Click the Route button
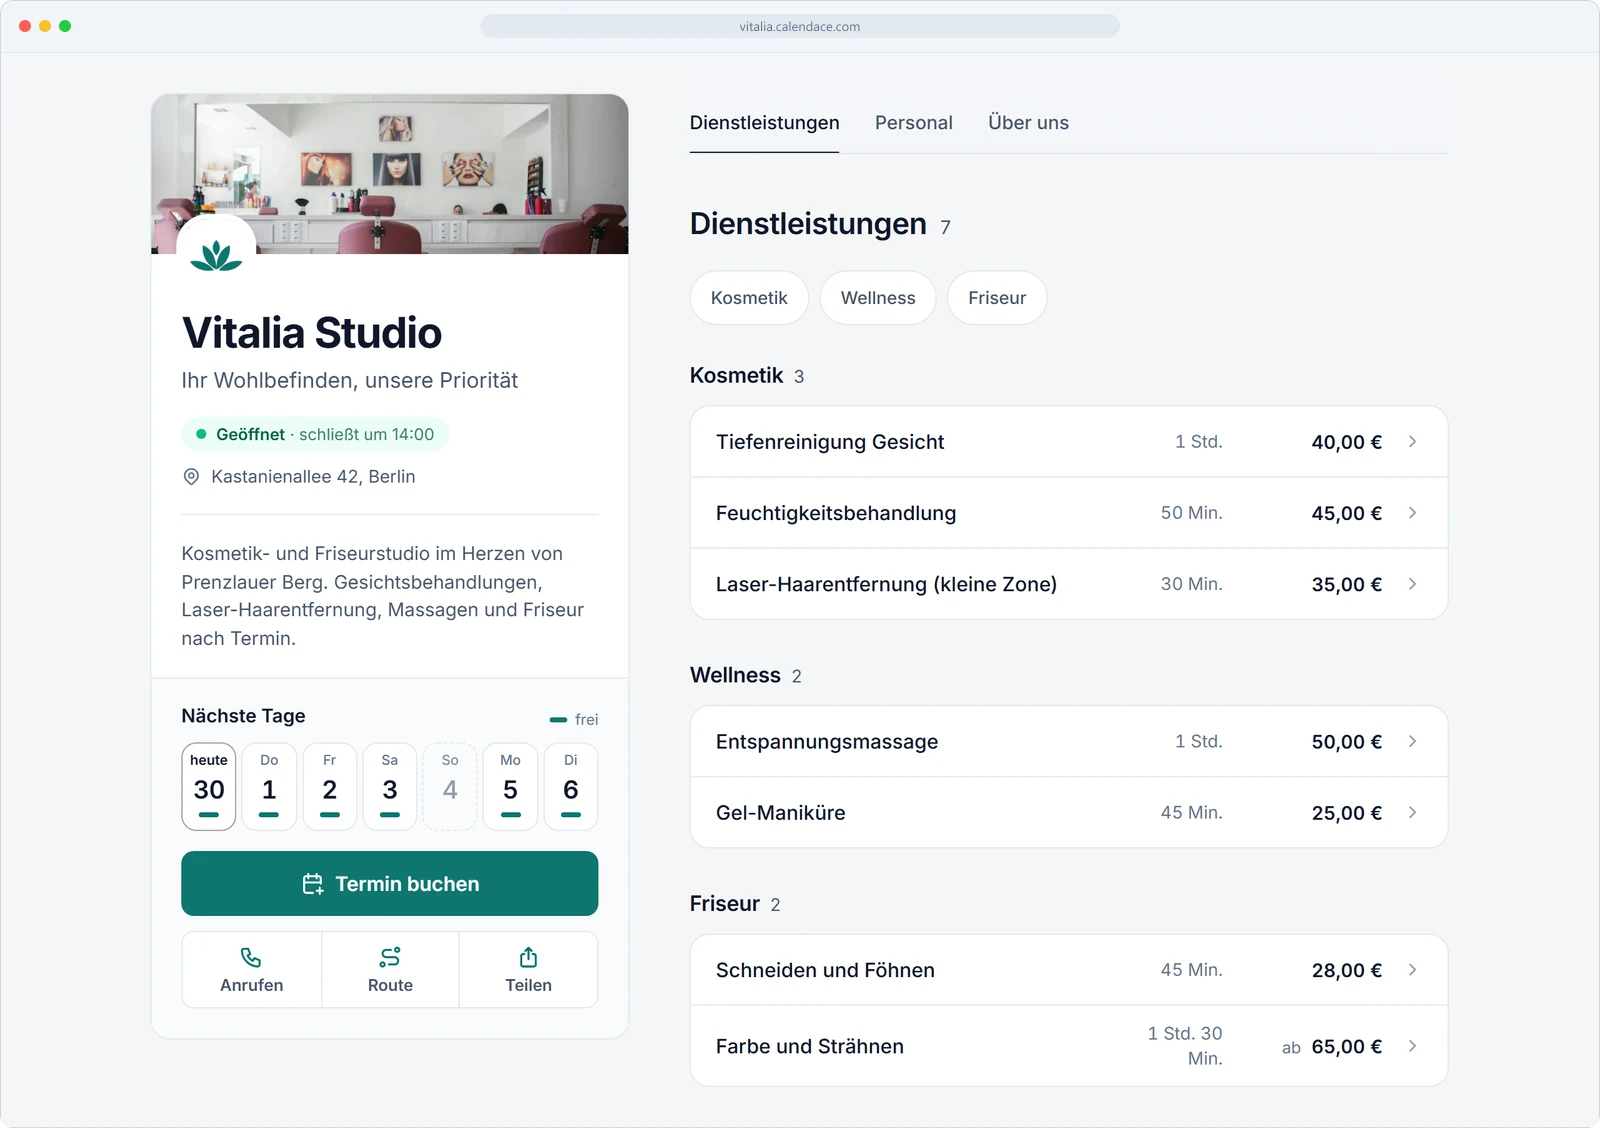Viewport: 1600px width, 1128px height. (x=390, y=970)
